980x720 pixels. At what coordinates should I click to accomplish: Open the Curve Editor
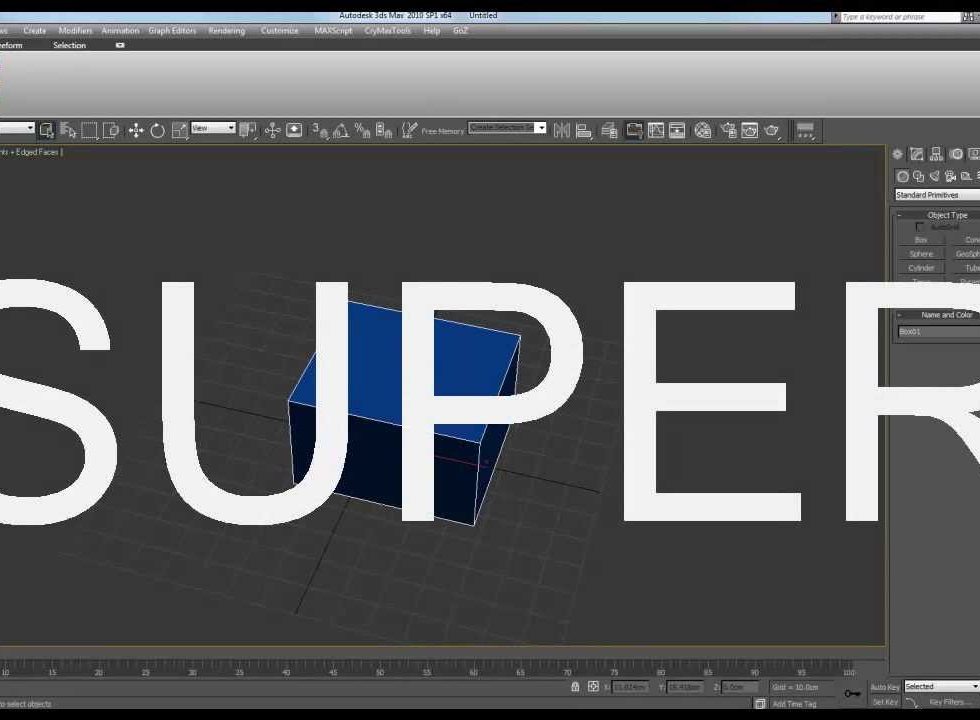(x=656, y=131)
